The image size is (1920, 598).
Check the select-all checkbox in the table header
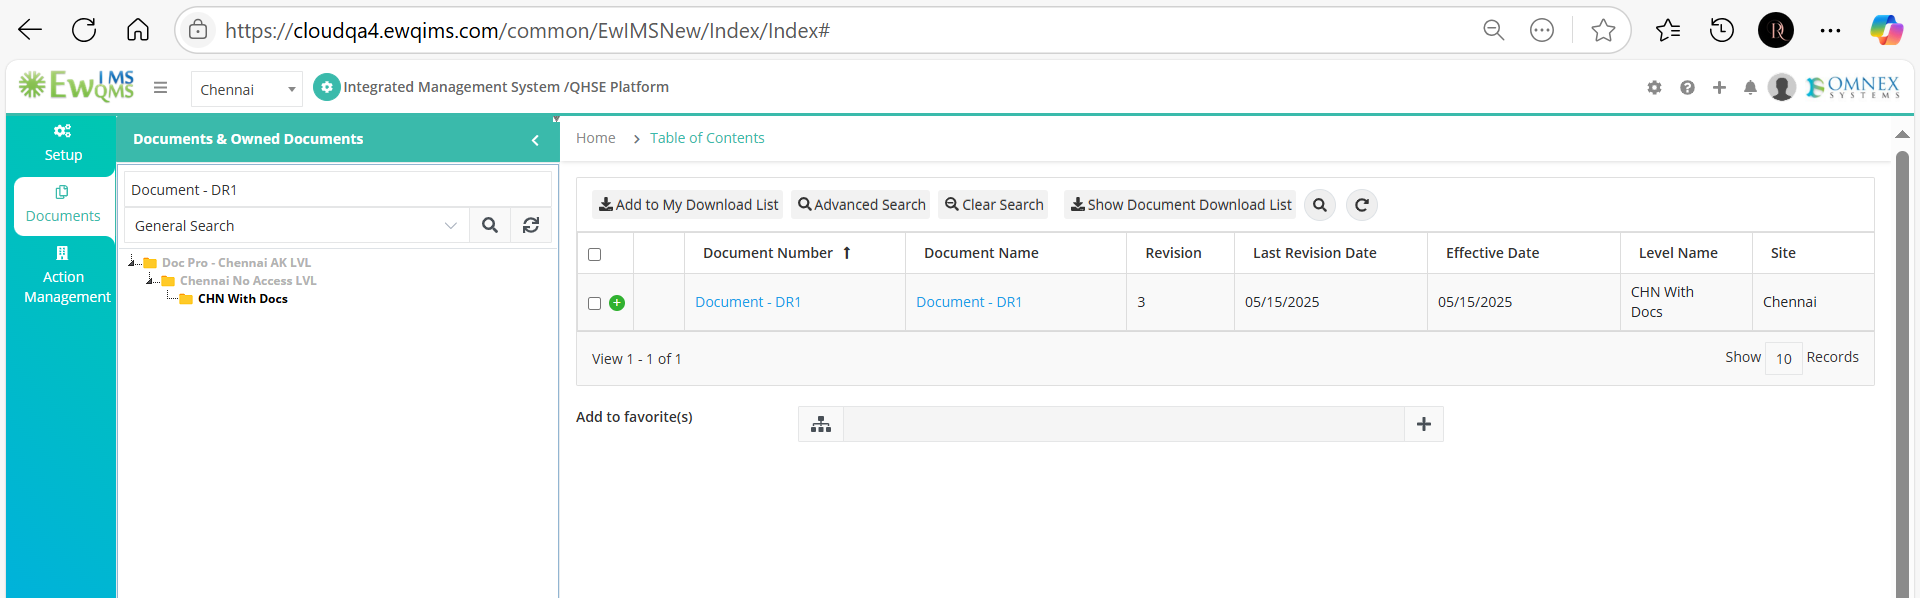click(595, 254)
